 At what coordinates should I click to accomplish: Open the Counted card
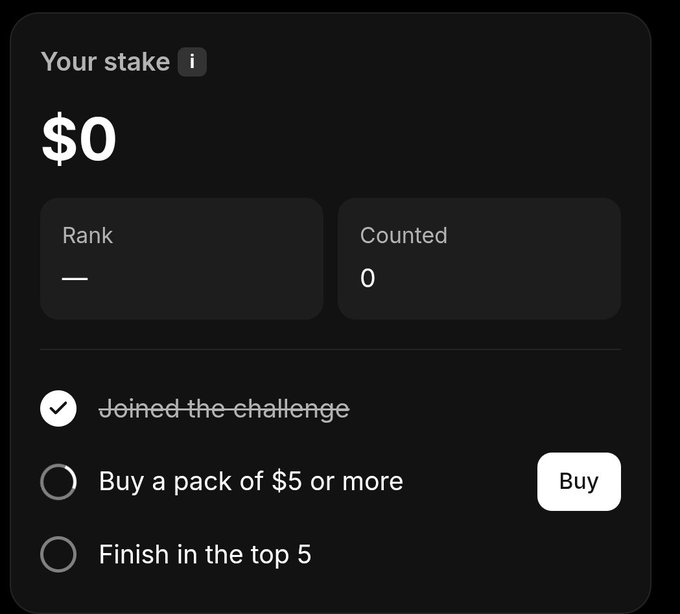[x=479, y=259]
